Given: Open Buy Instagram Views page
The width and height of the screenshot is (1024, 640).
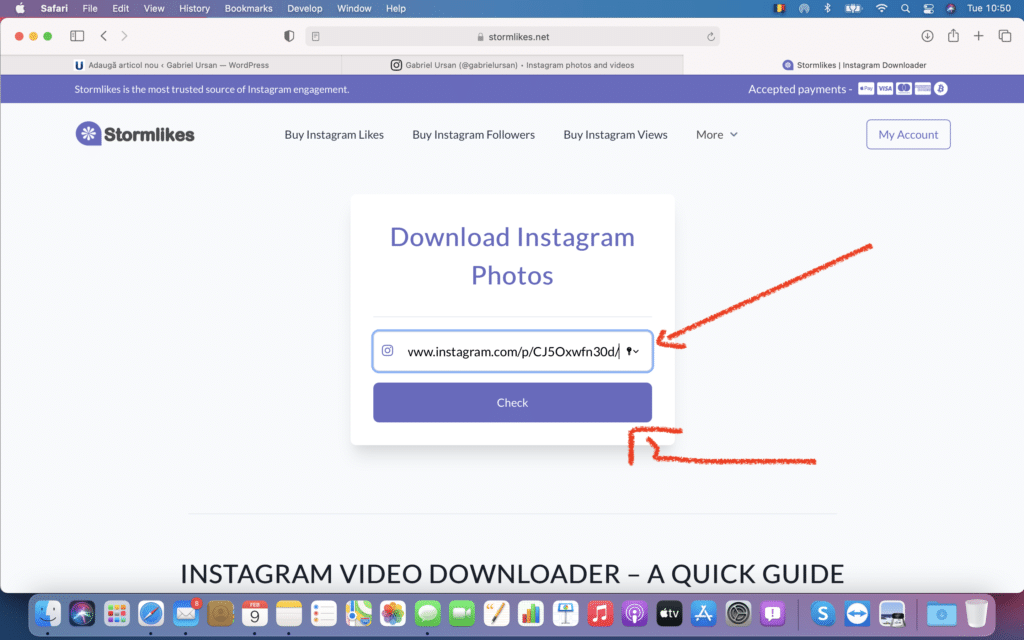Looking at the screenshot, I should [615, 135].
